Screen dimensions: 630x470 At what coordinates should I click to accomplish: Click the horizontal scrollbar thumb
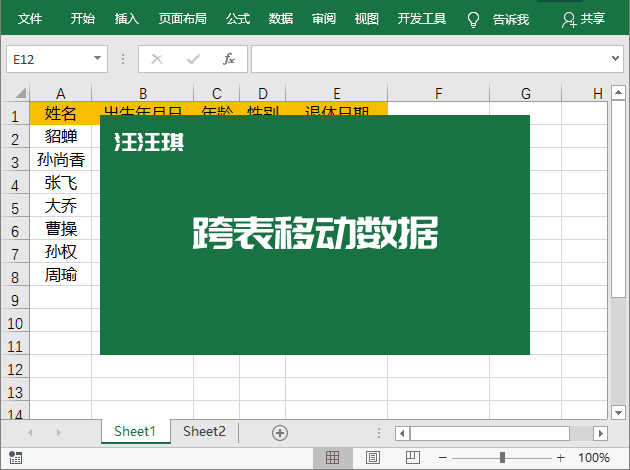click(x=490, y=433)
